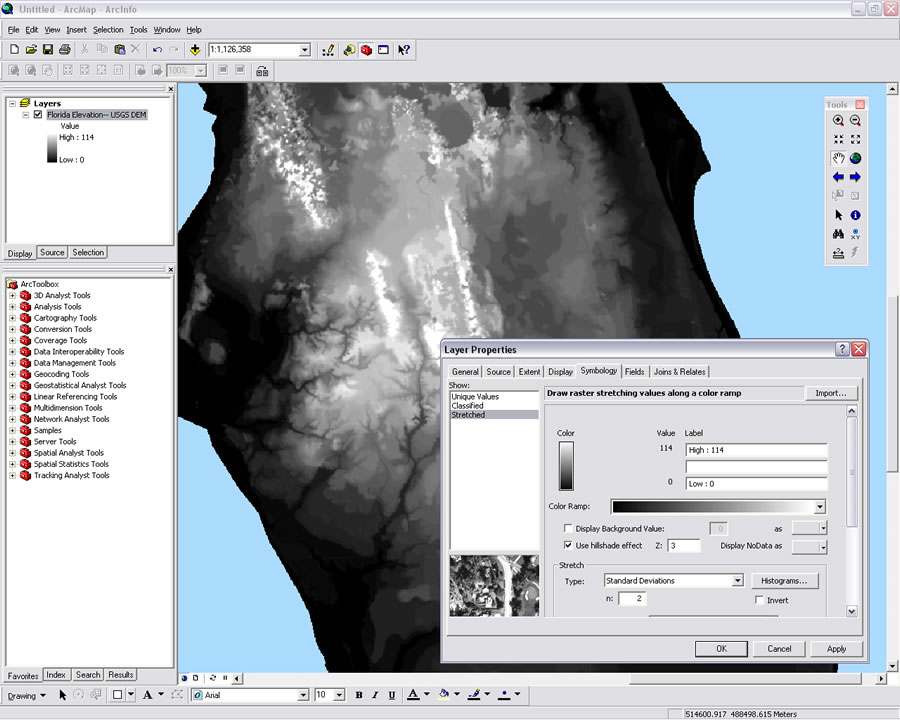Open the stretch Type dropdown
Viewport: 900px width, 720px height.
click(737, 581)
